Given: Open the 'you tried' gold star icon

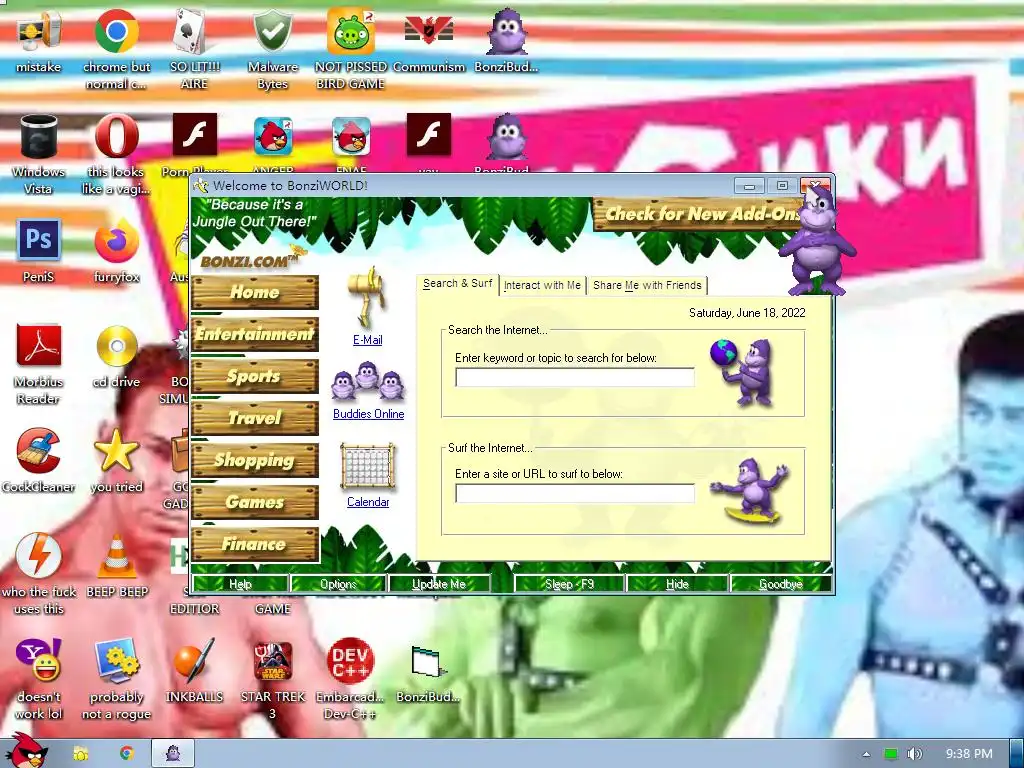Looking at the screenshot, I should [116, 450].
